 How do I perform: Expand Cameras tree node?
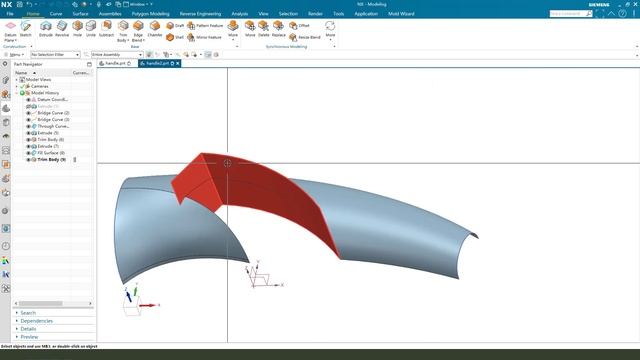coord(17,86)
